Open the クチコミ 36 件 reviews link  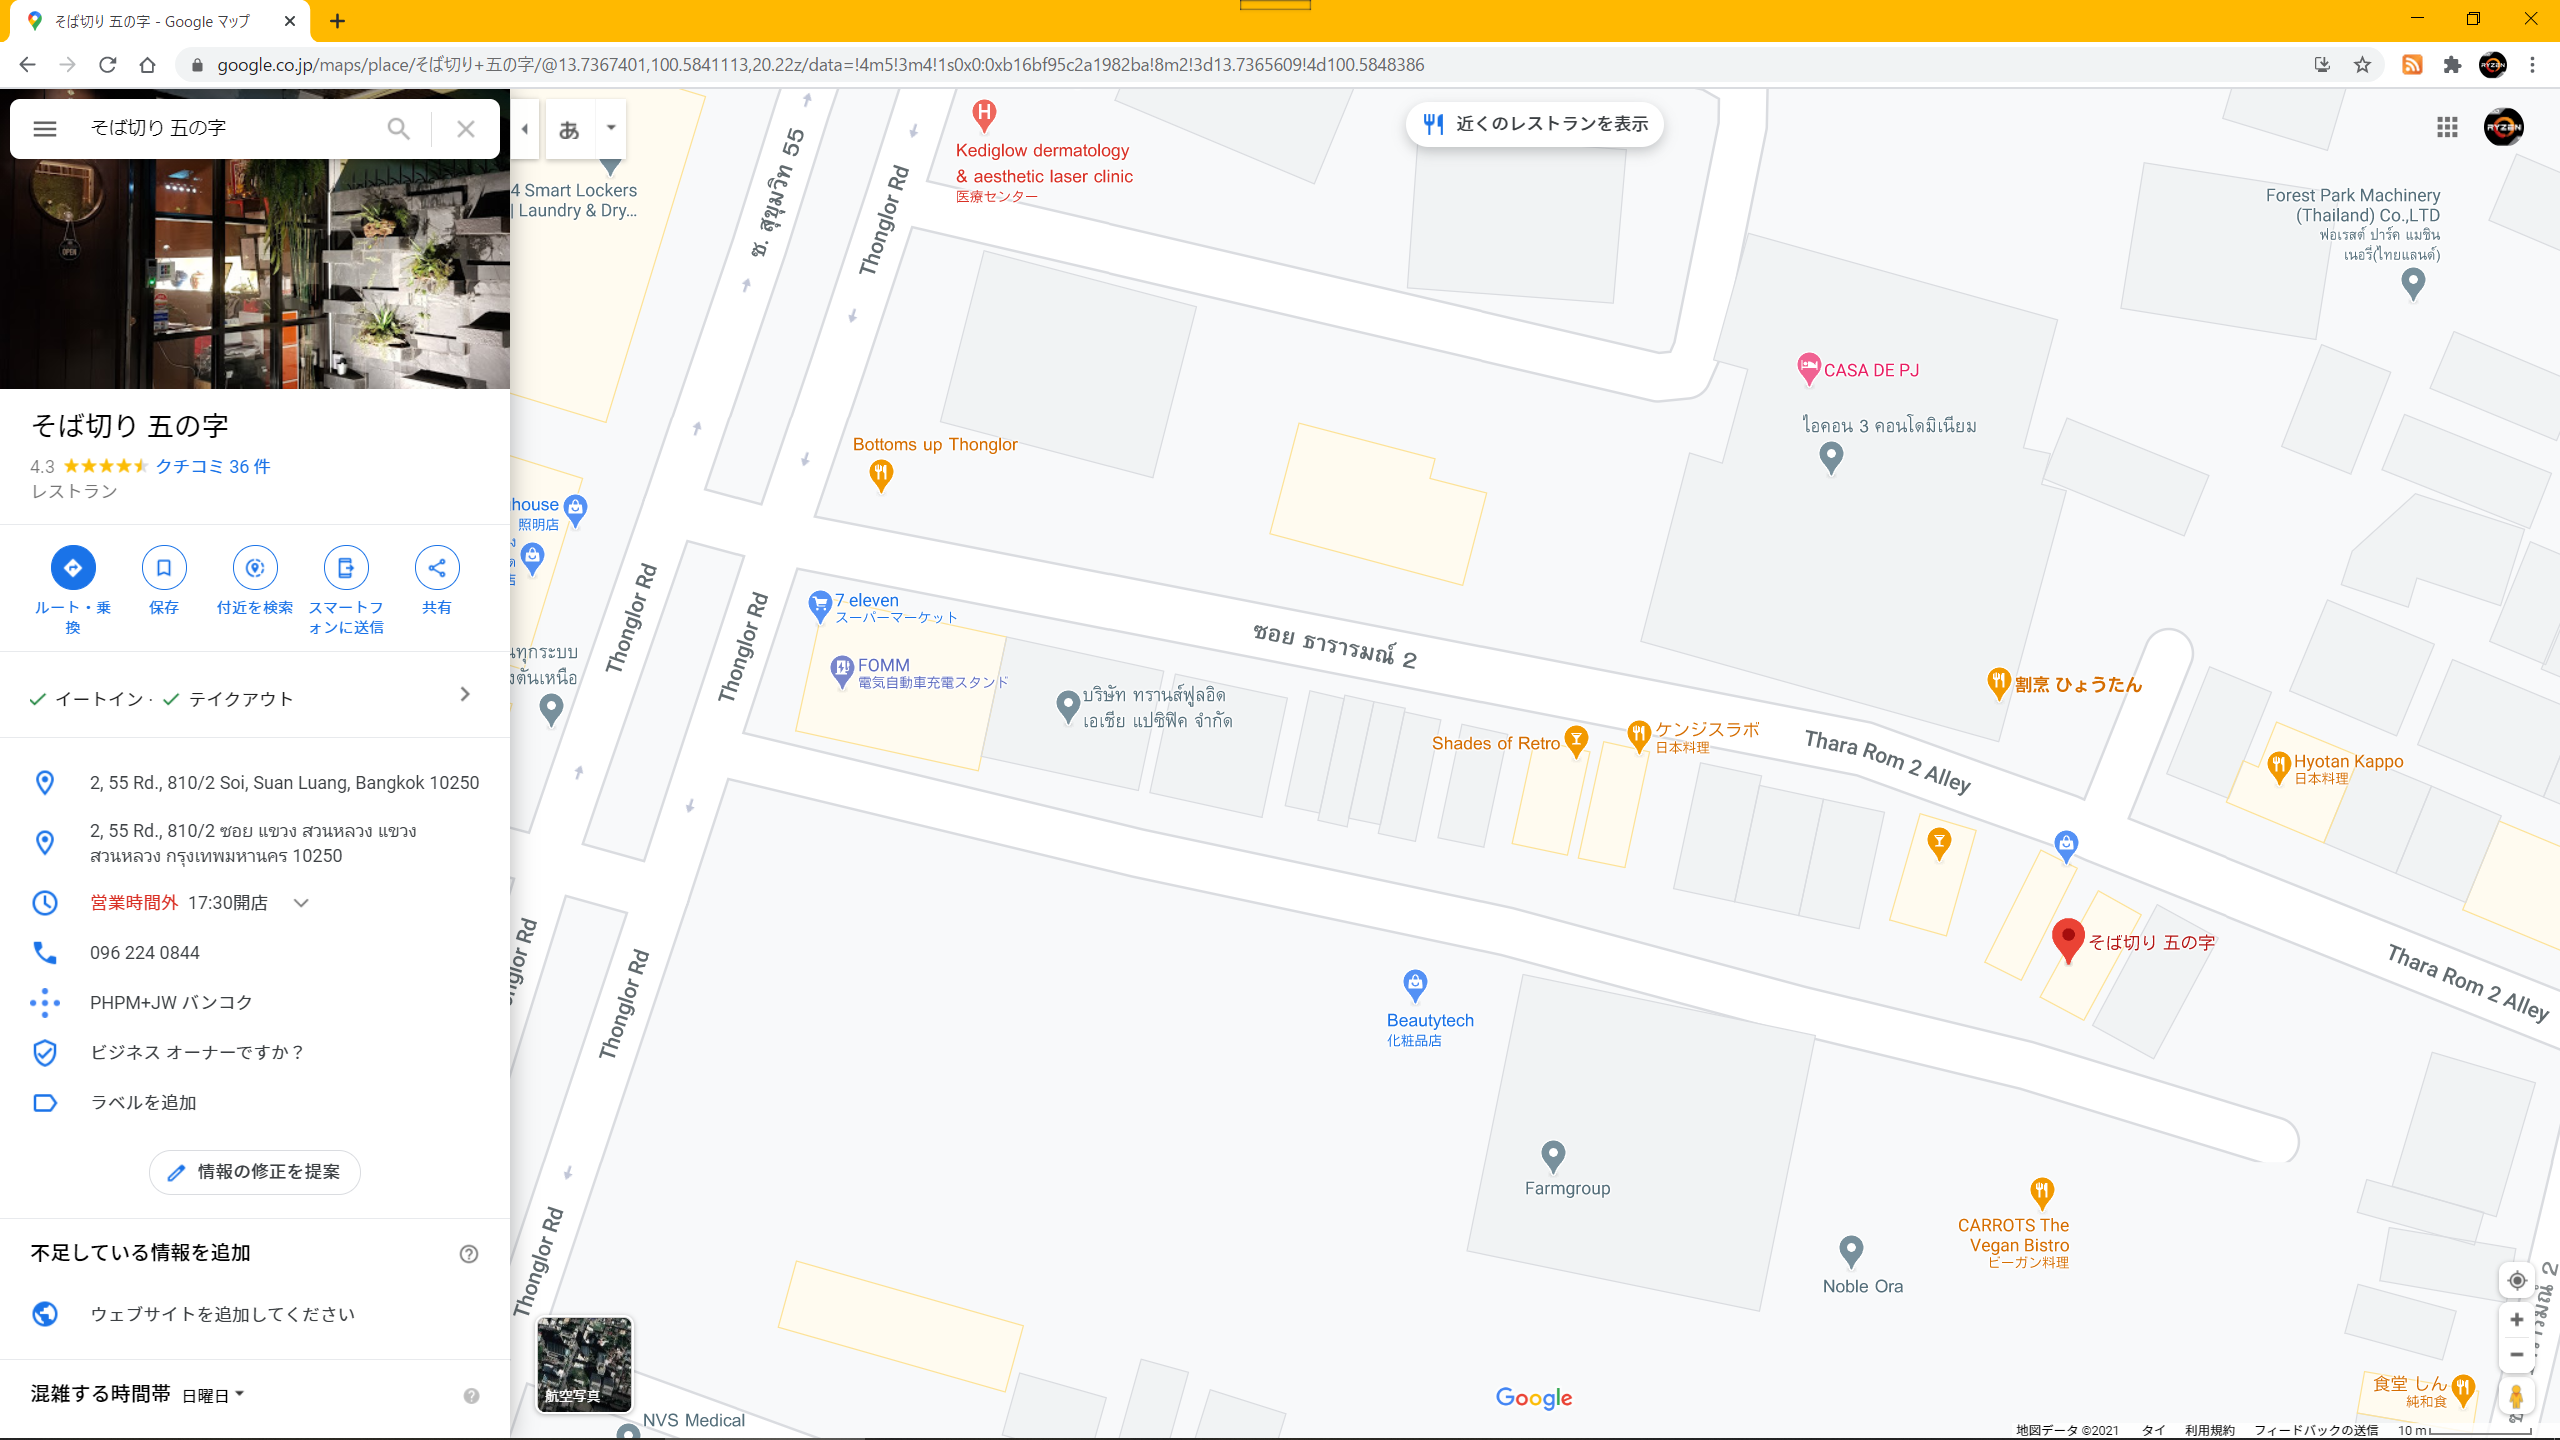click(212, 467)
